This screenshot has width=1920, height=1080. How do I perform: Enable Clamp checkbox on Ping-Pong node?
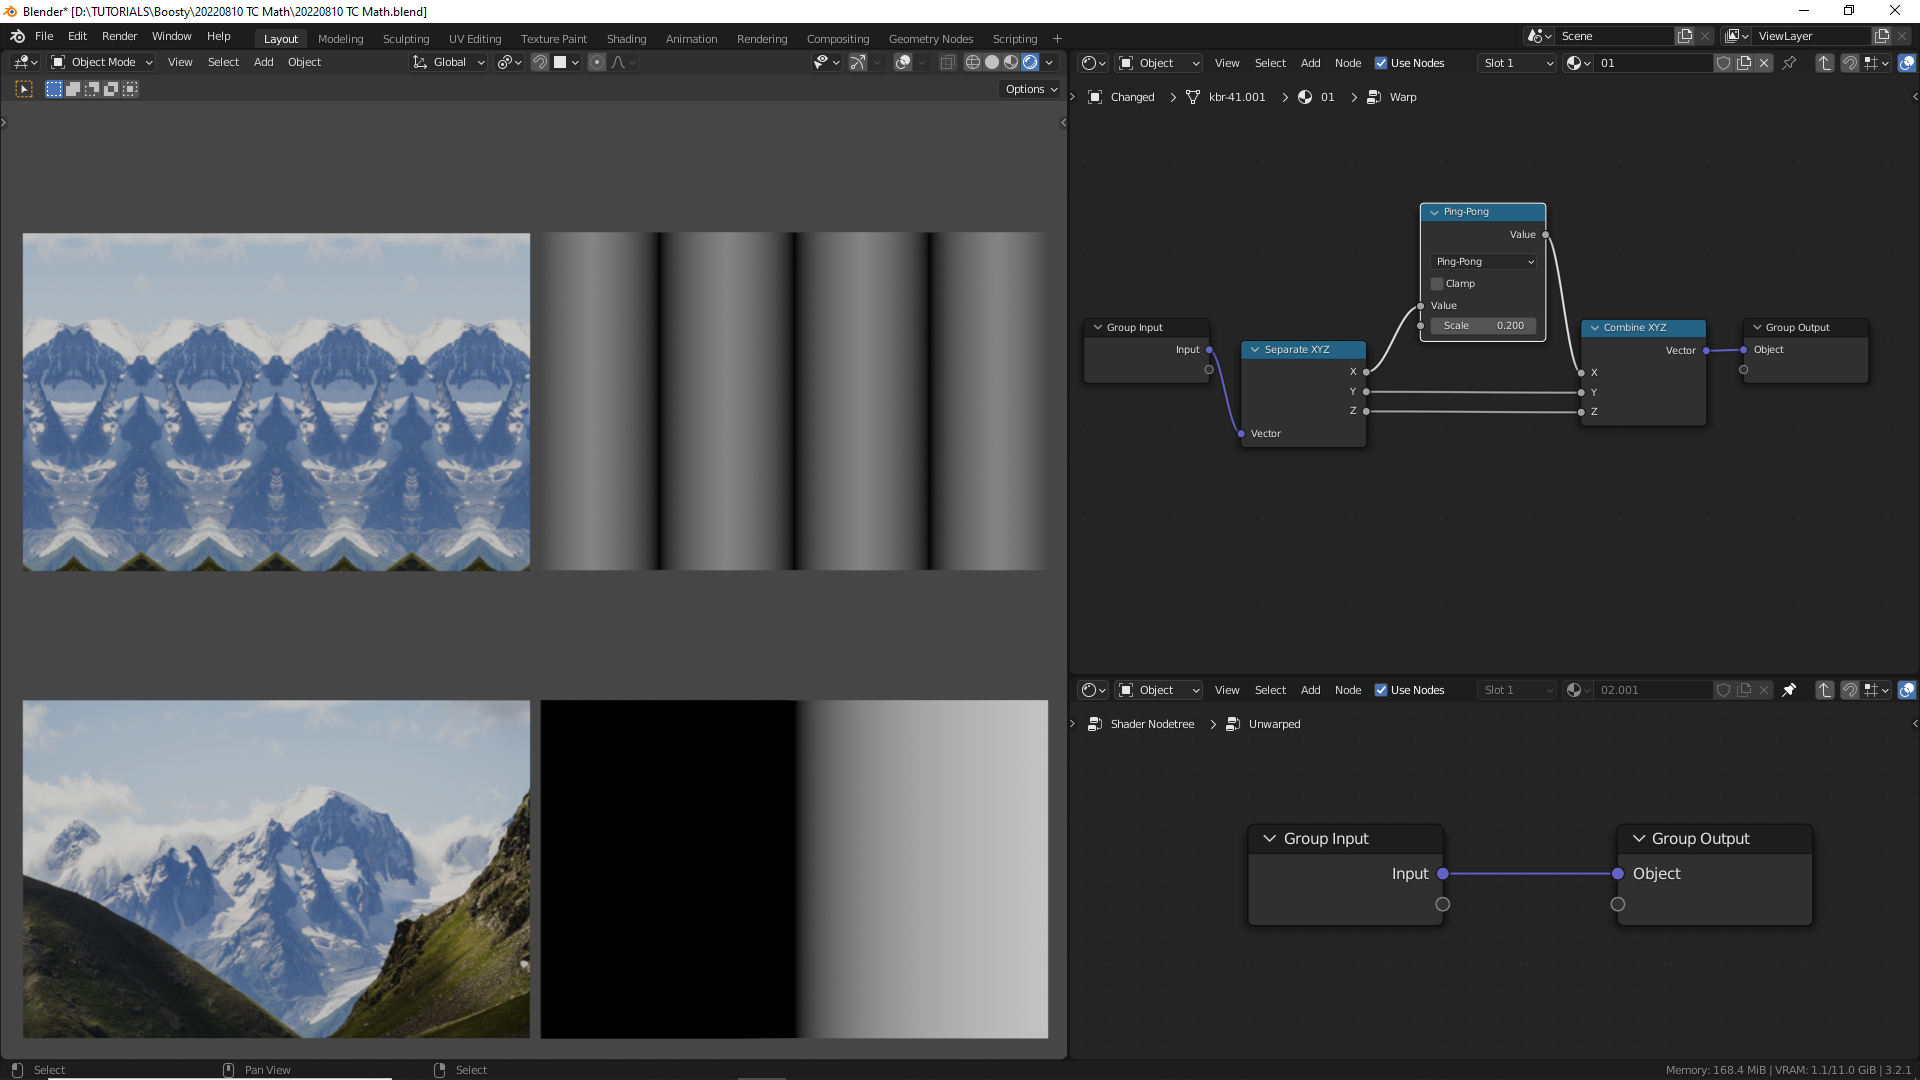click(1437, 284)
